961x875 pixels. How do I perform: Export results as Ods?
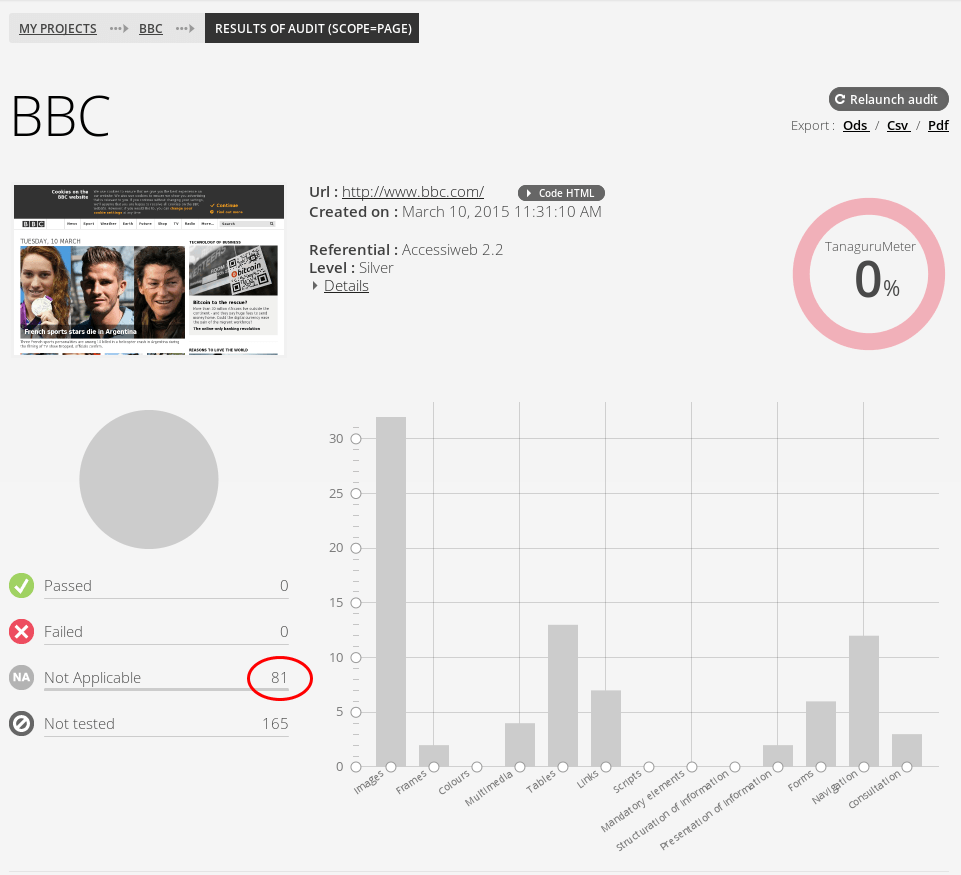tap(856, 126)
